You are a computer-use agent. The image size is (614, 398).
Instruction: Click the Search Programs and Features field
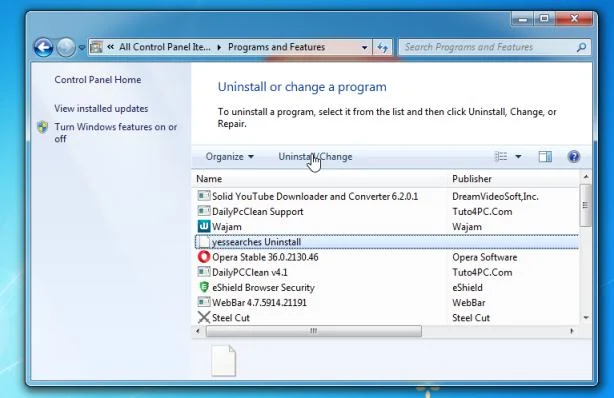pos(495,47)
